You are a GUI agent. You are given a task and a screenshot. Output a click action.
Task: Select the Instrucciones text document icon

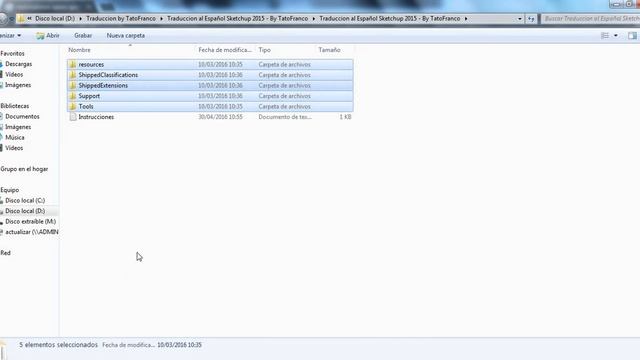click(73, 117)
